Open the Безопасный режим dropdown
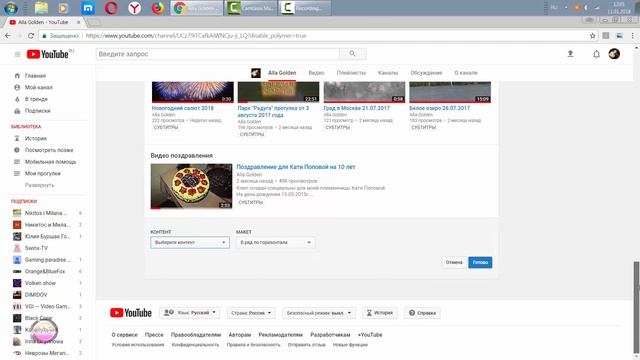The image size is (640, 360). pos(319,313)
